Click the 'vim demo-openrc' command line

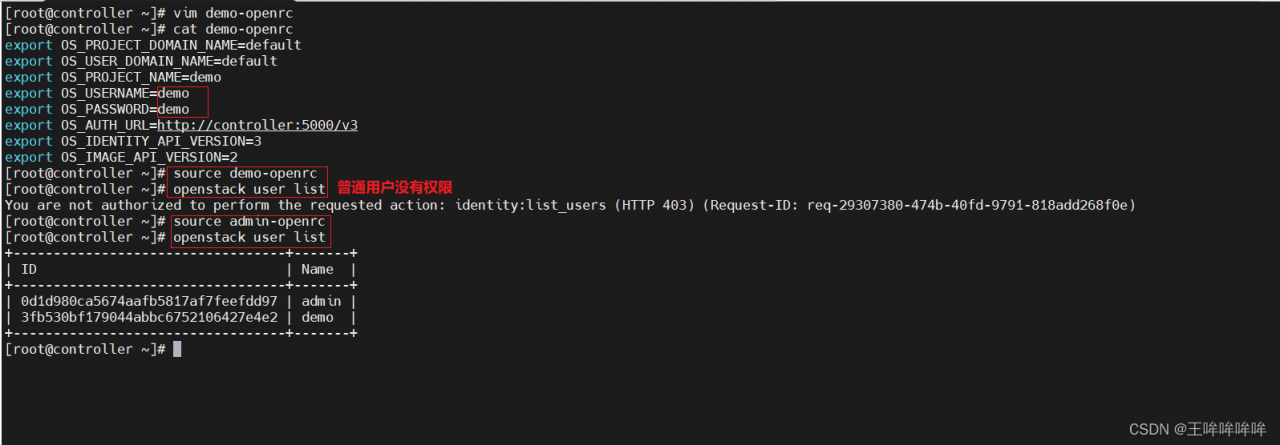(149, 13)
